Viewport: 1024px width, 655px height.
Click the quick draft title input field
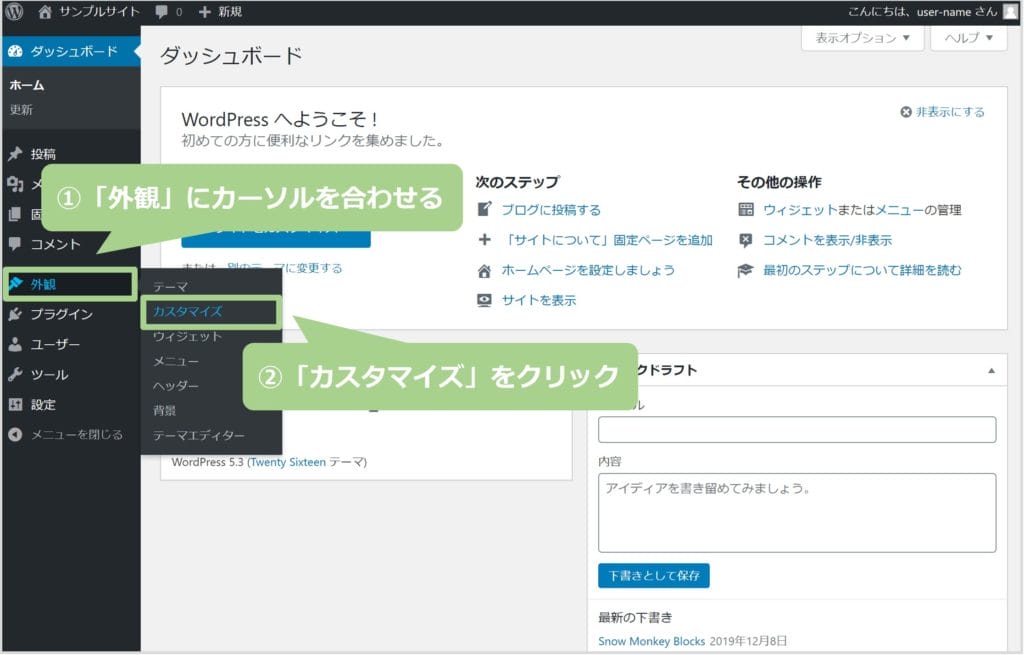coord(797,430)
